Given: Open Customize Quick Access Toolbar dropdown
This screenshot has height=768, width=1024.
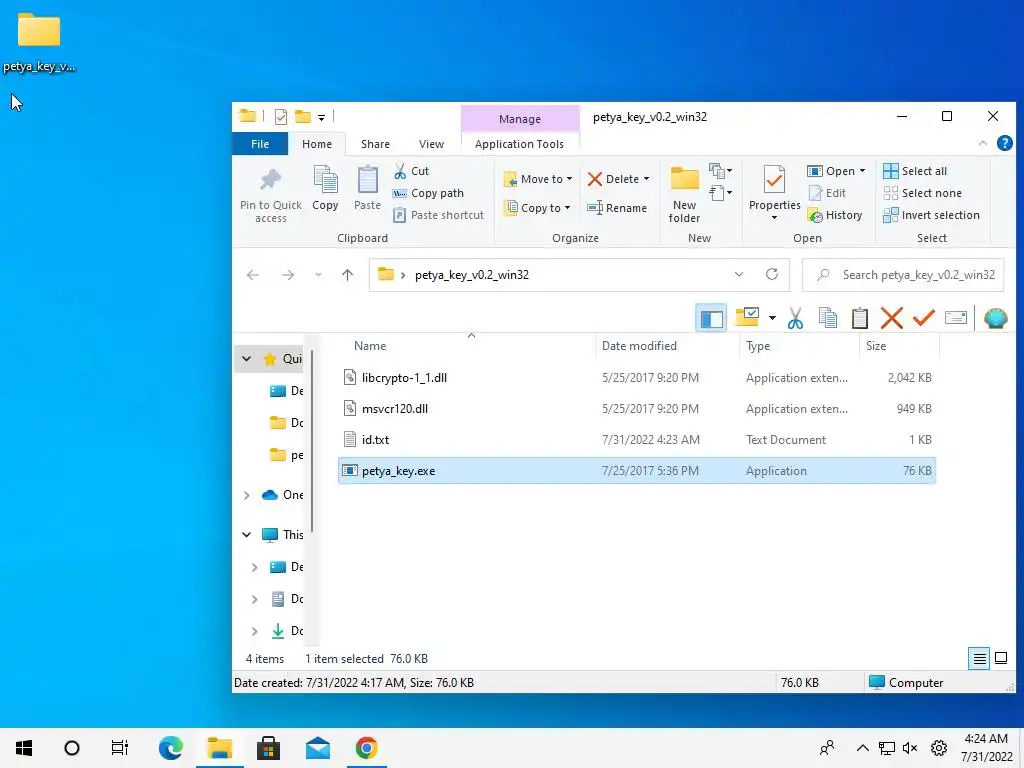Looking at the screenshot, I should coord(321,118).
